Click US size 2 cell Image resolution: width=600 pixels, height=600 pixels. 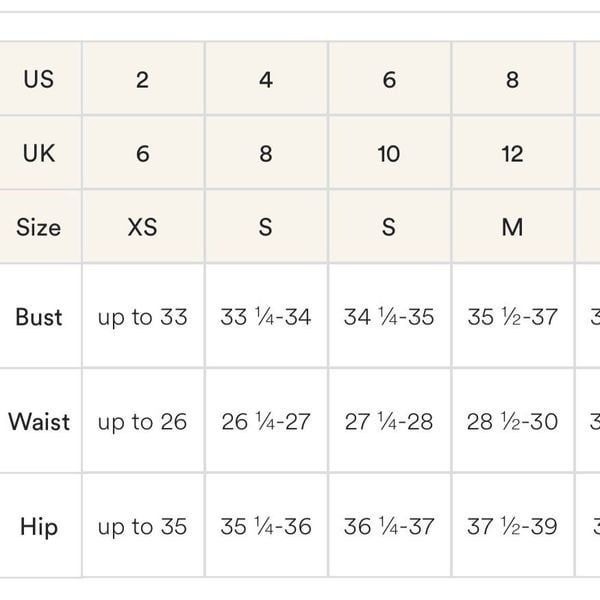click(143, 78)
